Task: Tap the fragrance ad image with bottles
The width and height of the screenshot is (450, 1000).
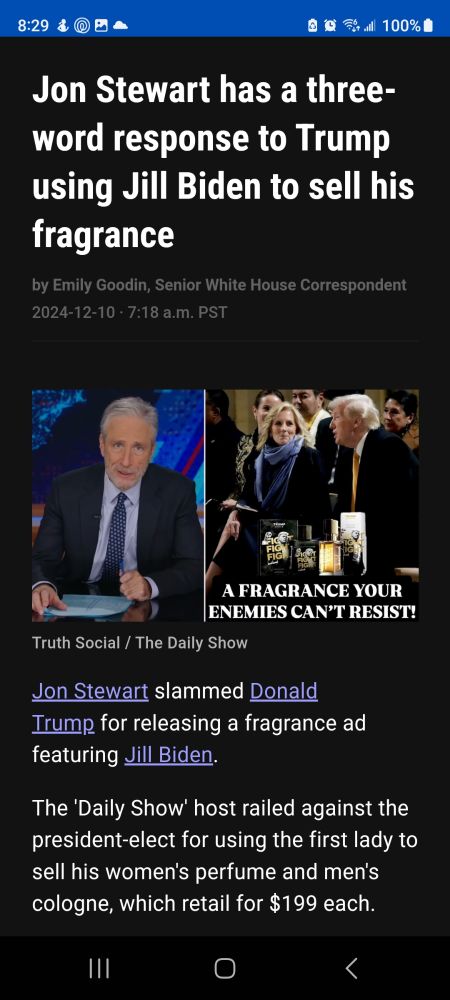Action: (312, 505)
